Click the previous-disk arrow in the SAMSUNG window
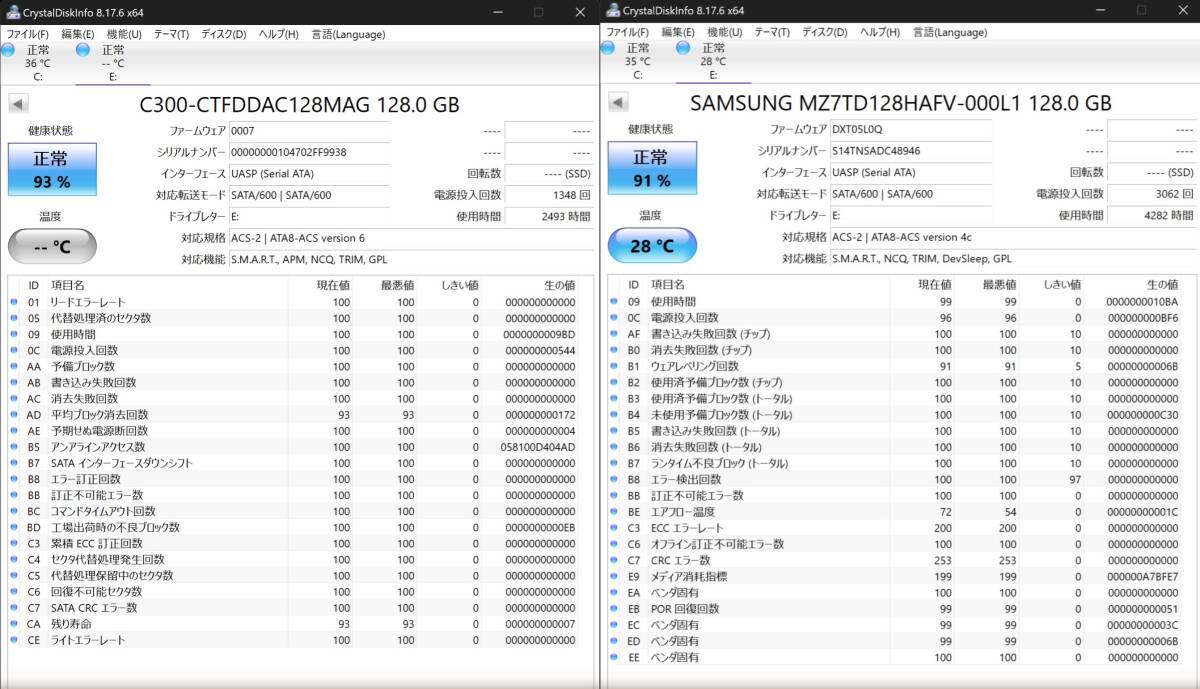 click(618, 103)
